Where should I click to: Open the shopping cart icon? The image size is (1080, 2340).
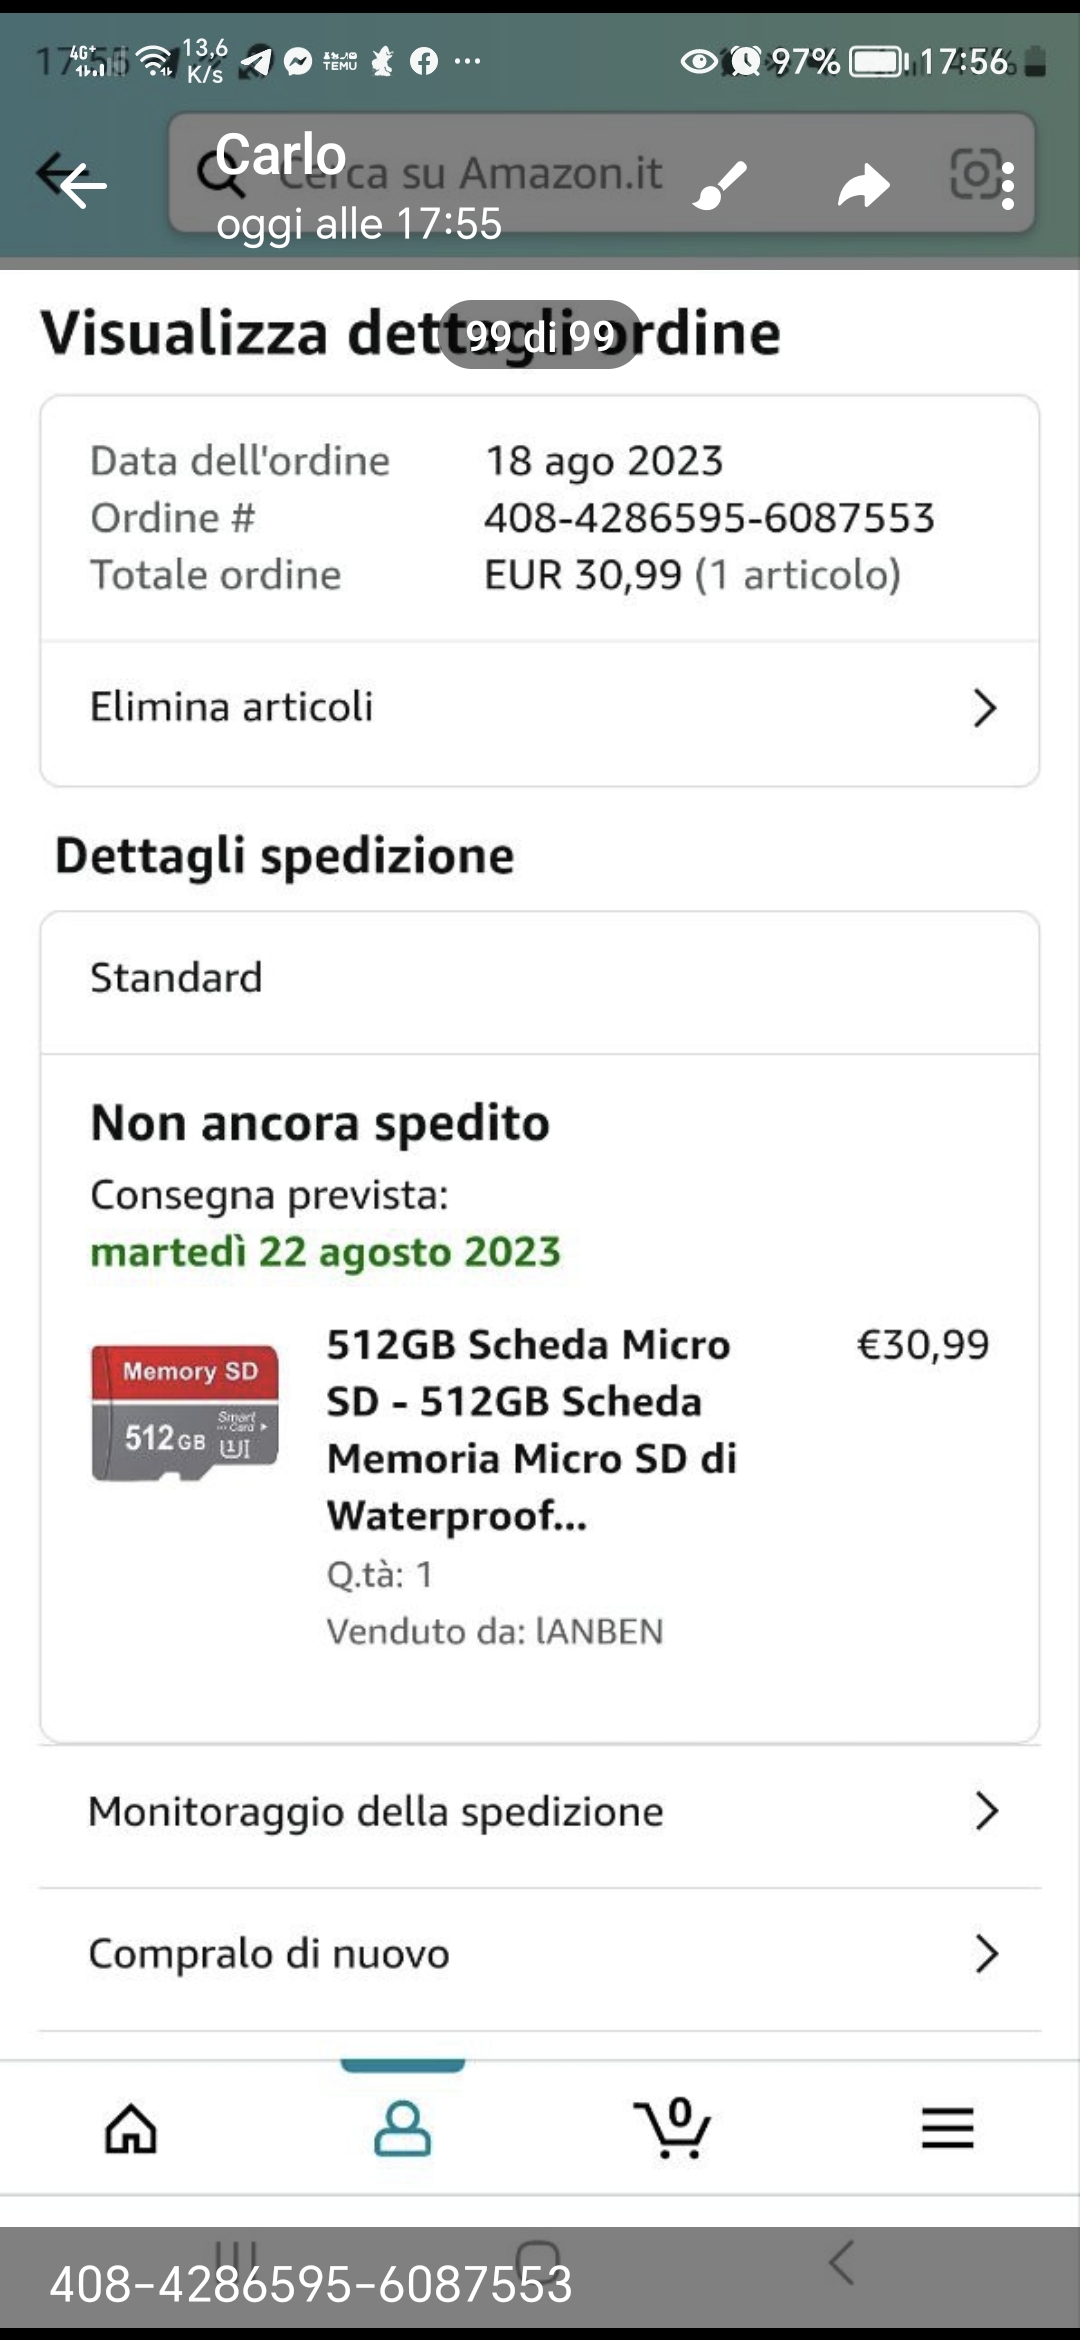pos(673,2127)
